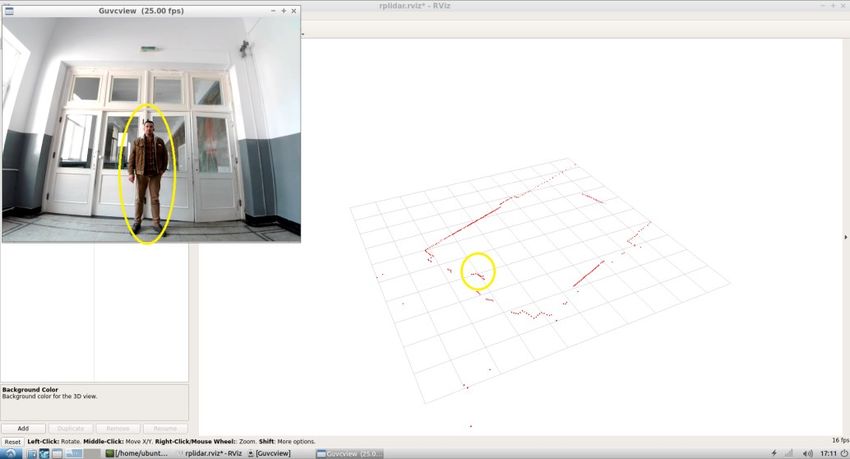Click the Remove display button
The image size is (850, 459).
[118, 429]
